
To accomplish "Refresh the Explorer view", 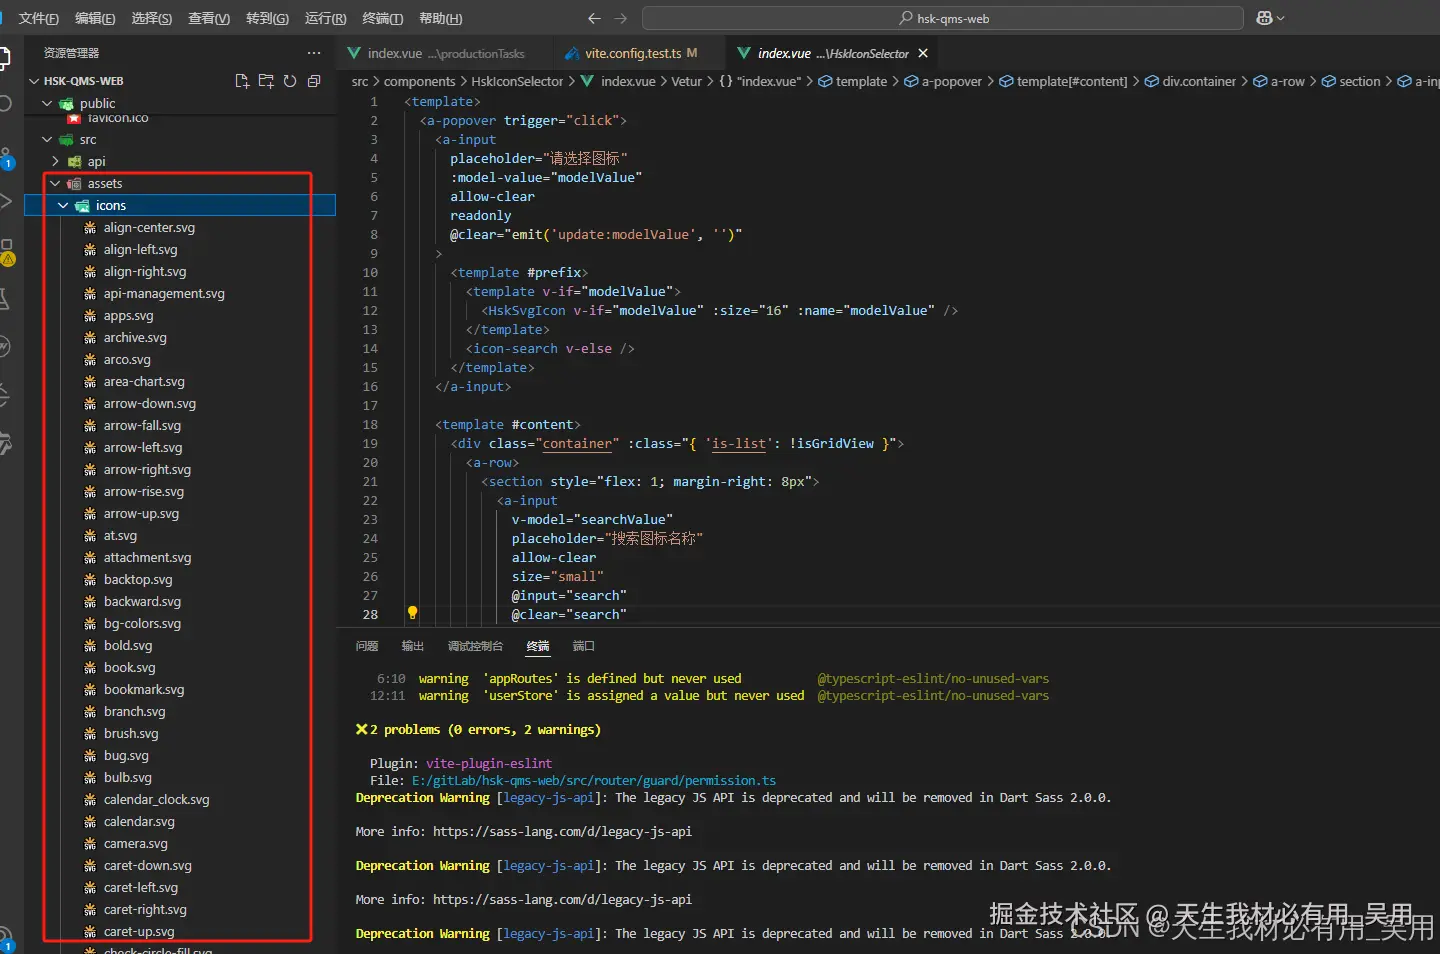I will pyautogui.click(x=290, y=82).
